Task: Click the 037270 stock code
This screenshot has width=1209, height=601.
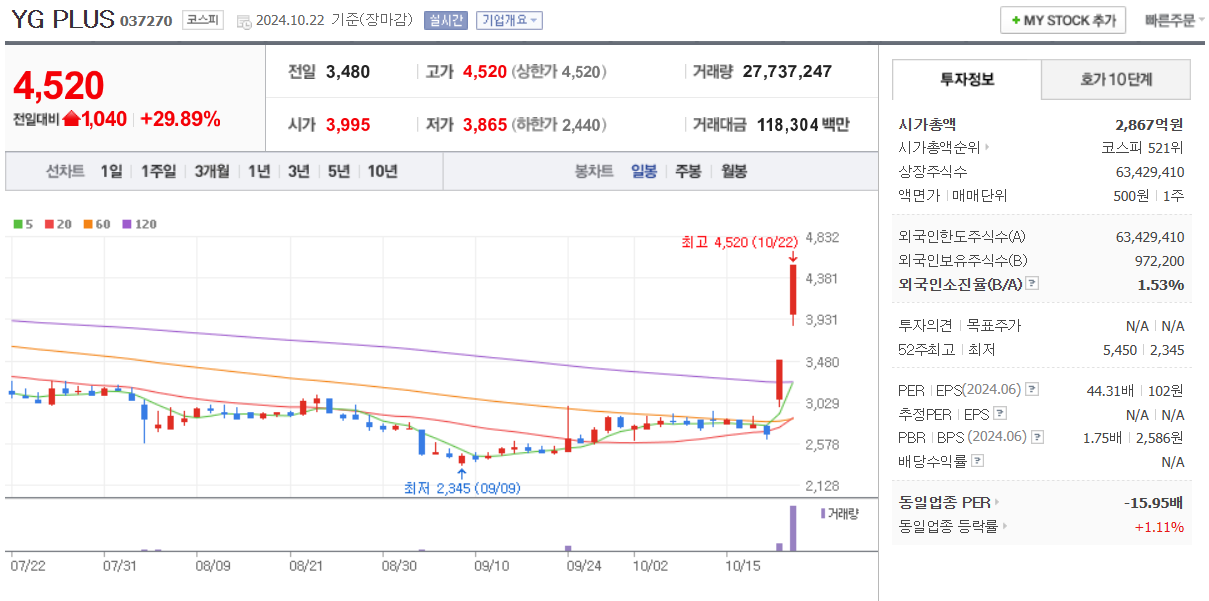Action: point(146,21)
